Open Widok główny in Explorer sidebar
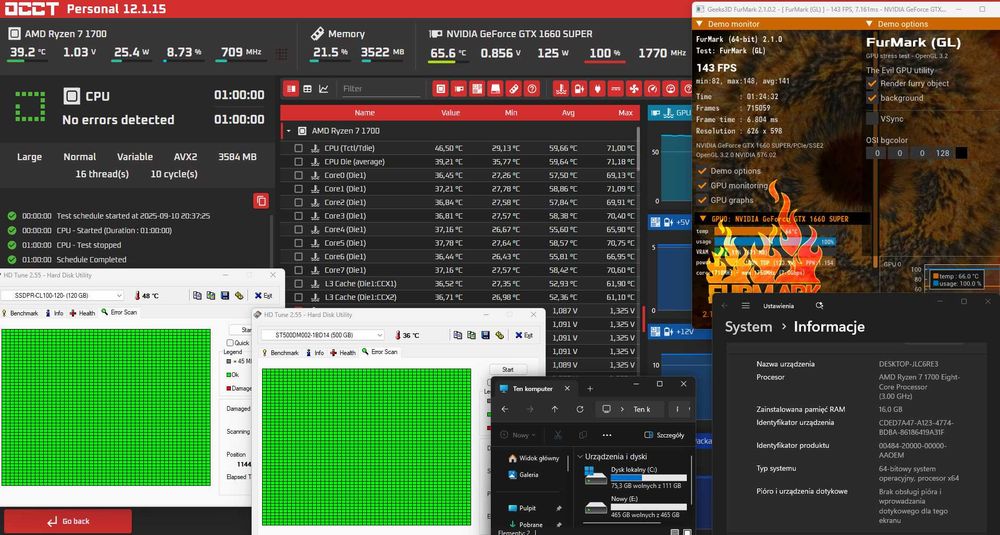Screen dimensions: 1000x535 (534, 458)
